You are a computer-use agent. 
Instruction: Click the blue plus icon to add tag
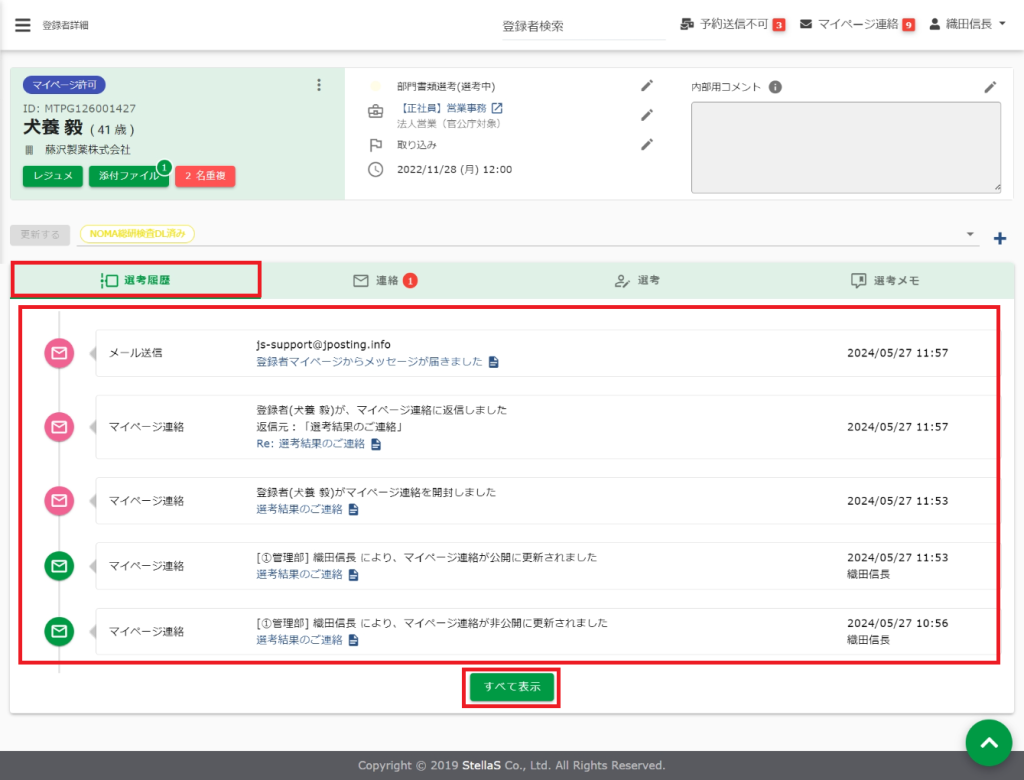coord(999,238)
